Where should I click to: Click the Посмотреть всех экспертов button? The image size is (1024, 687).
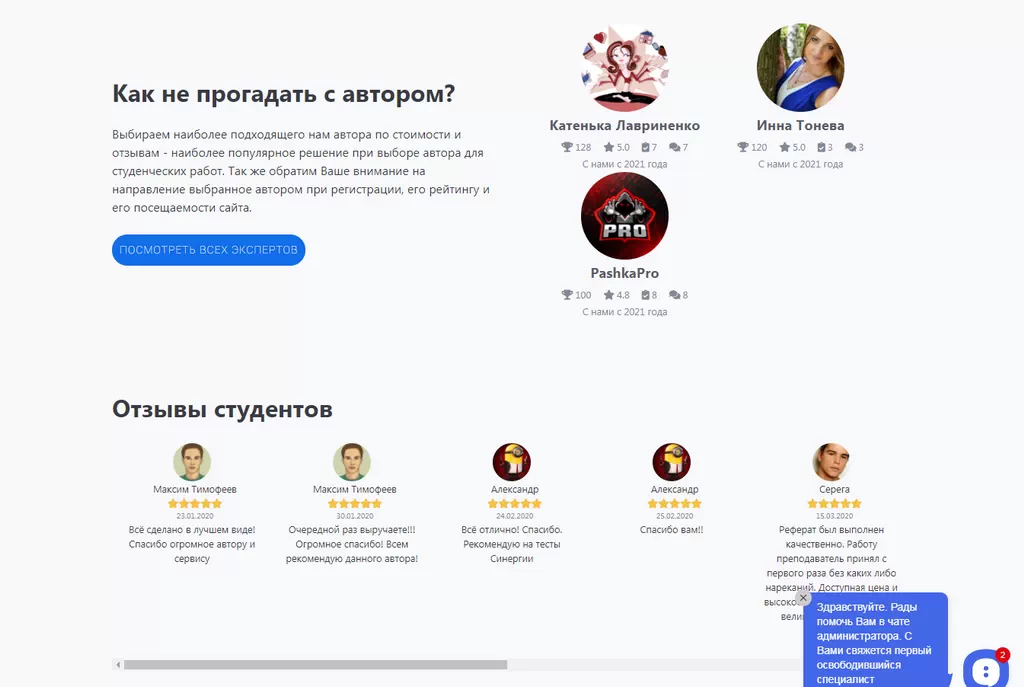click(x=208, y=250)
